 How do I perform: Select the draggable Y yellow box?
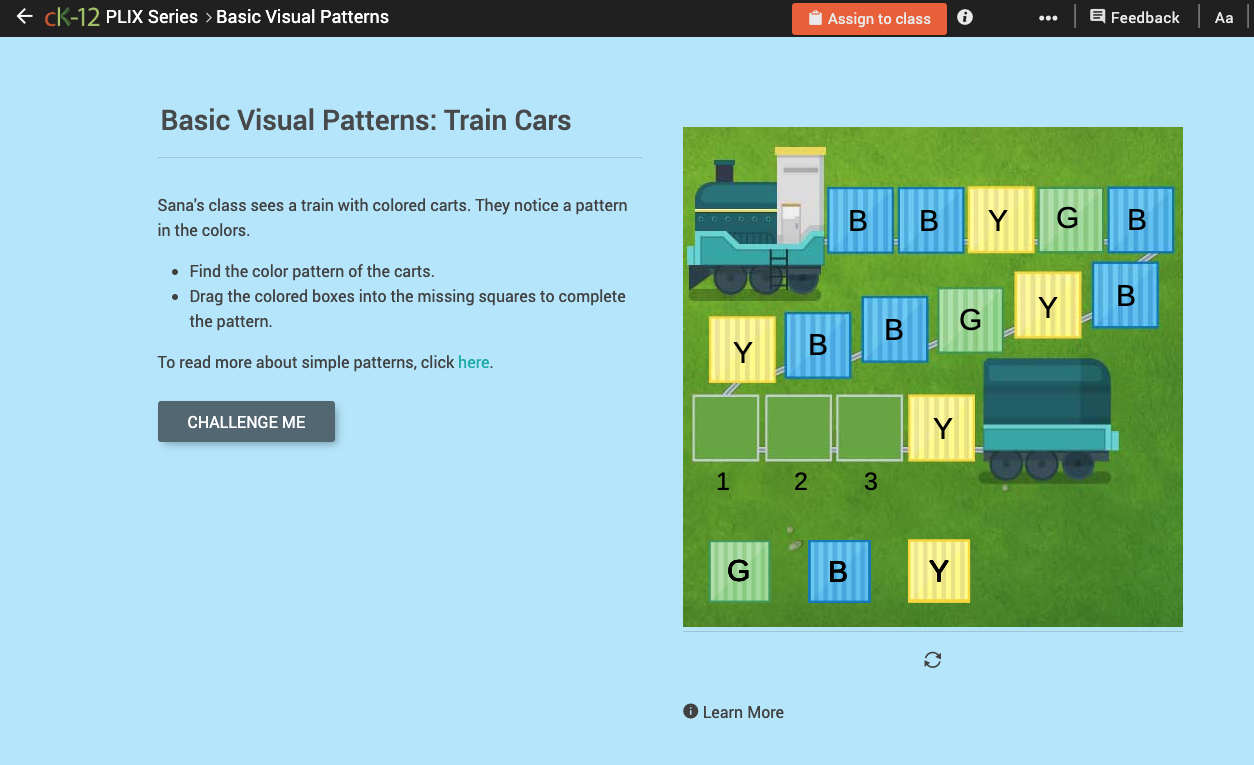tap(938, 571)
